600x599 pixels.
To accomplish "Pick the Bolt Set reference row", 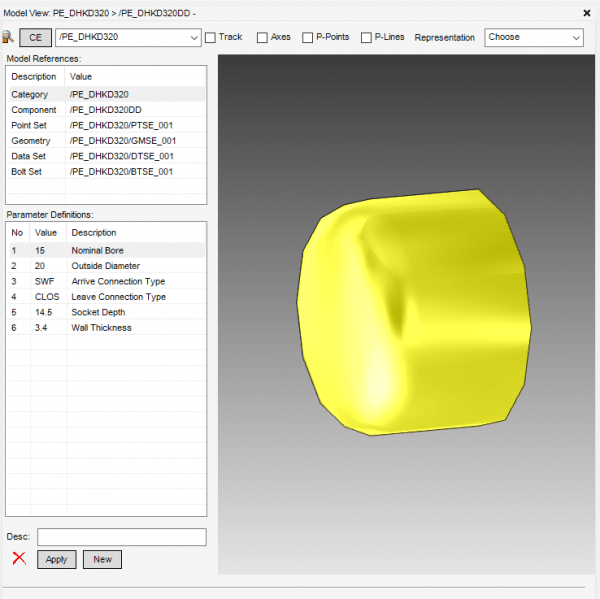I will pyautogui.click(x=106, y=172).
